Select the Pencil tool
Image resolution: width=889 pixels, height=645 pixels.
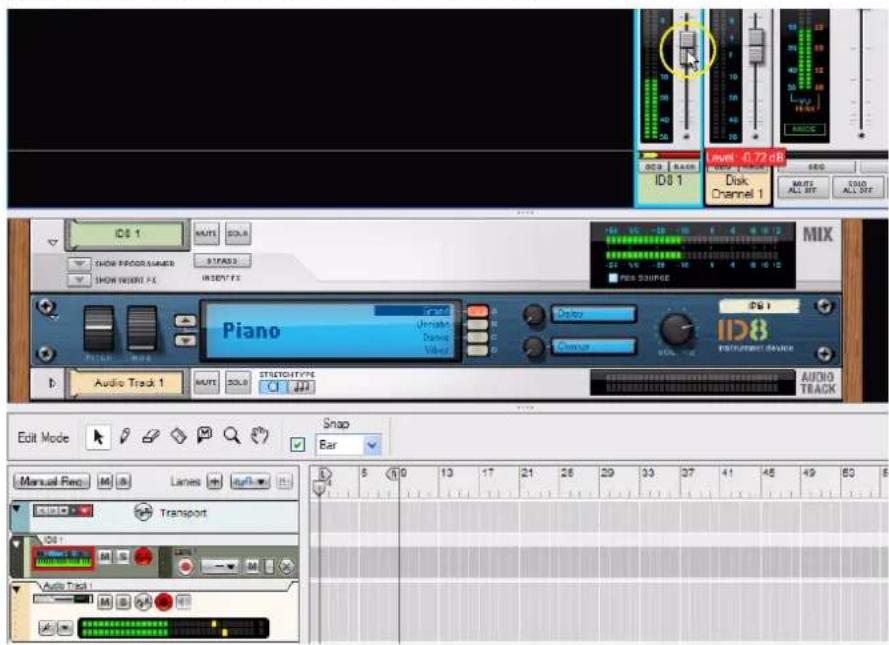click(x=125, y=436)
